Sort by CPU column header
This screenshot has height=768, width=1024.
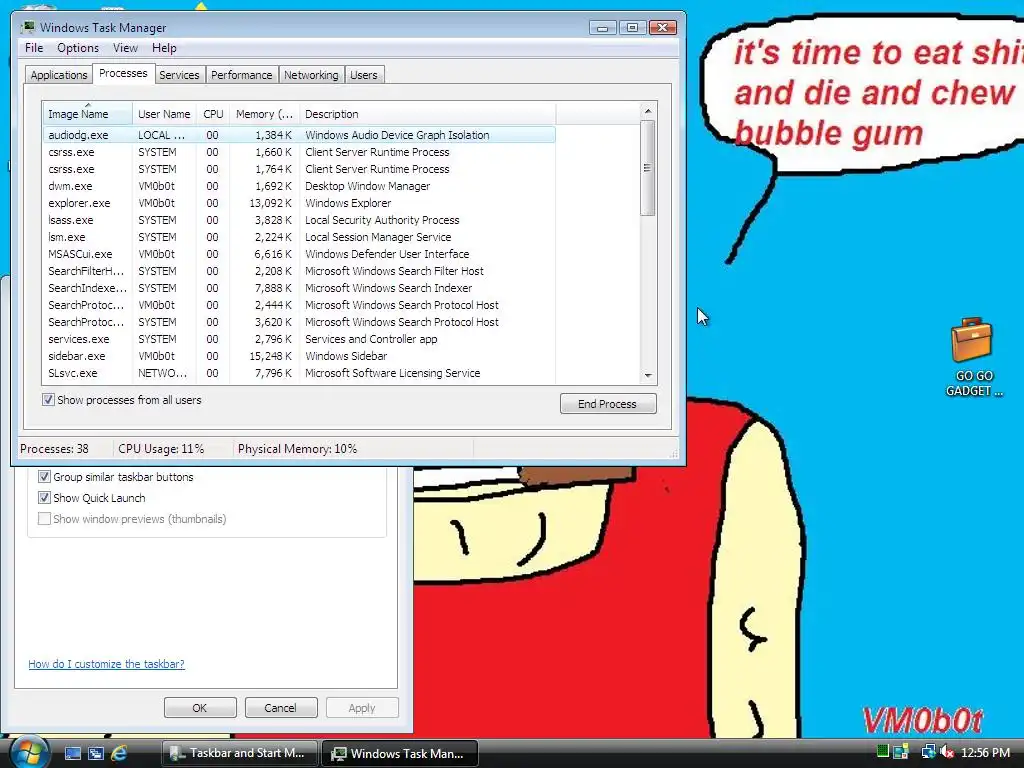213,114
